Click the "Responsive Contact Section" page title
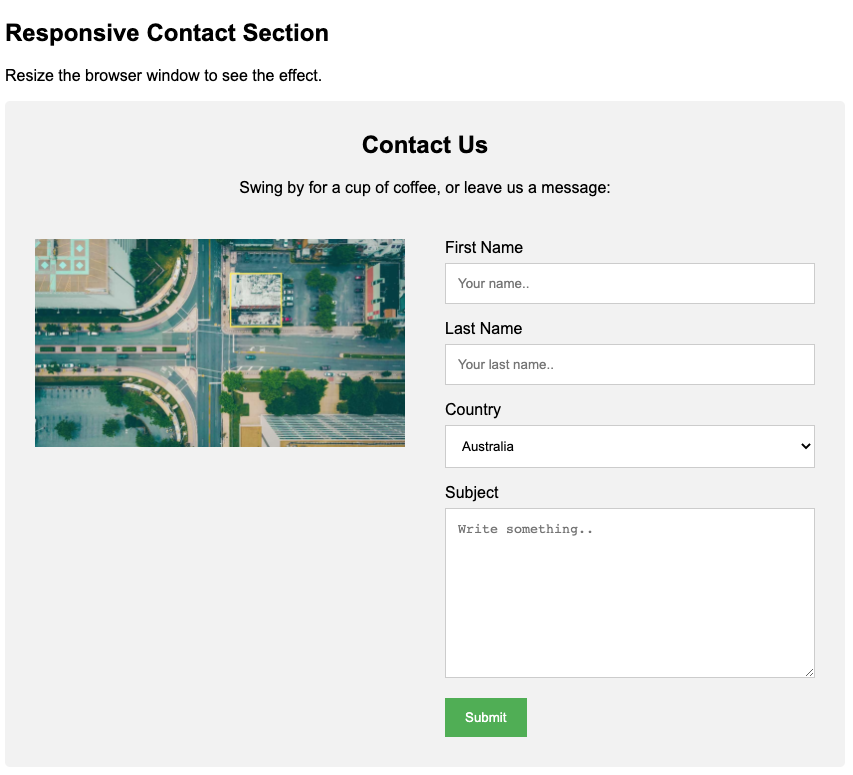853x775 pixels. coord(167,33)
